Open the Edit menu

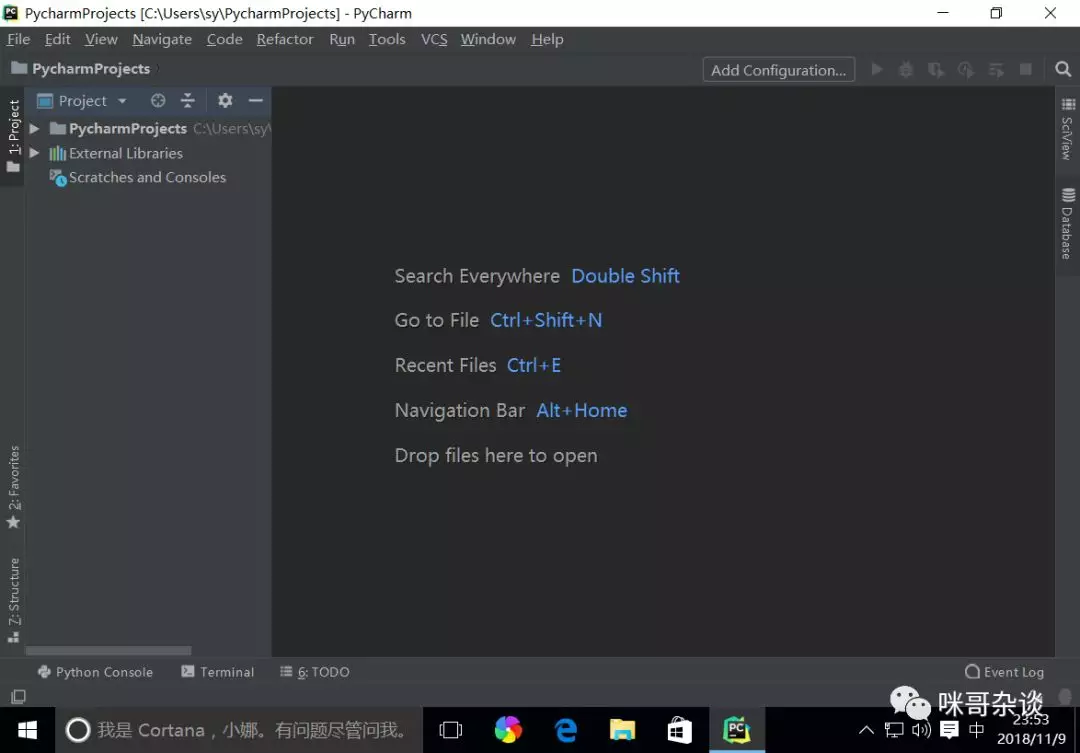(x=58, y=39)
